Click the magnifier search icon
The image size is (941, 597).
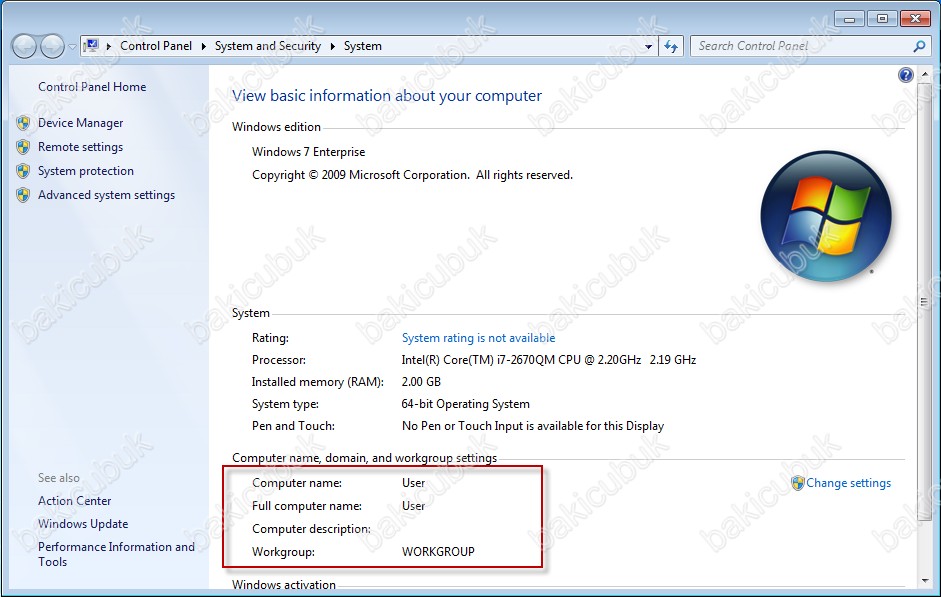click(919, 46)
